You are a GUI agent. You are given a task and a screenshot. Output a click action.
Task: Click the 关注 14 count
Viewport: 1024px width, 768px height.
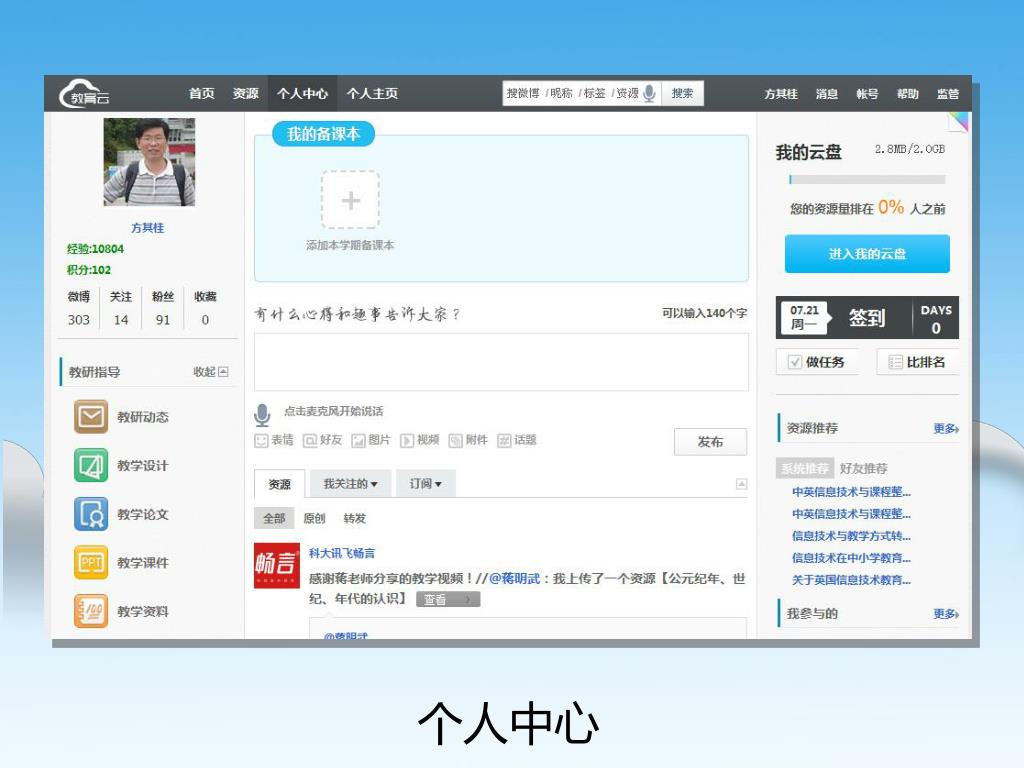121,308
